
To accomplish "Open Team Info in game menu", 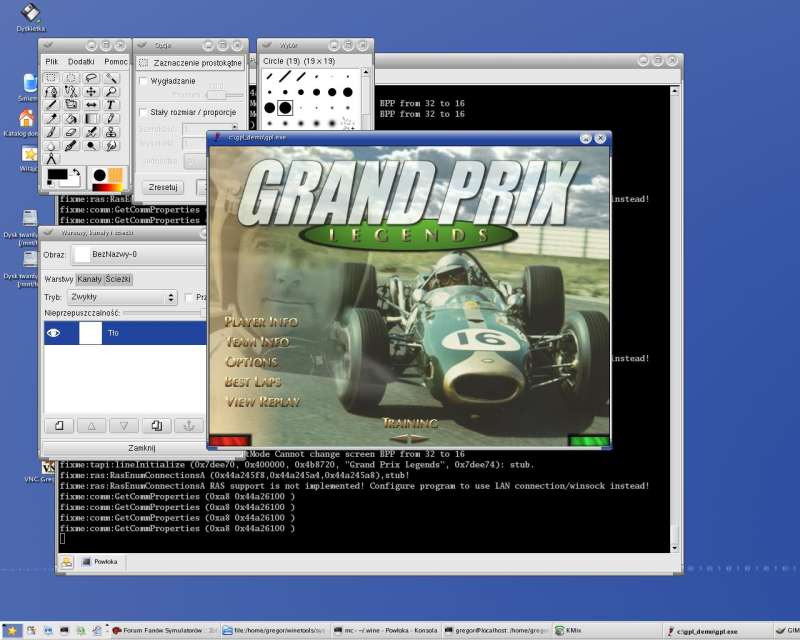I will point(258,341).
